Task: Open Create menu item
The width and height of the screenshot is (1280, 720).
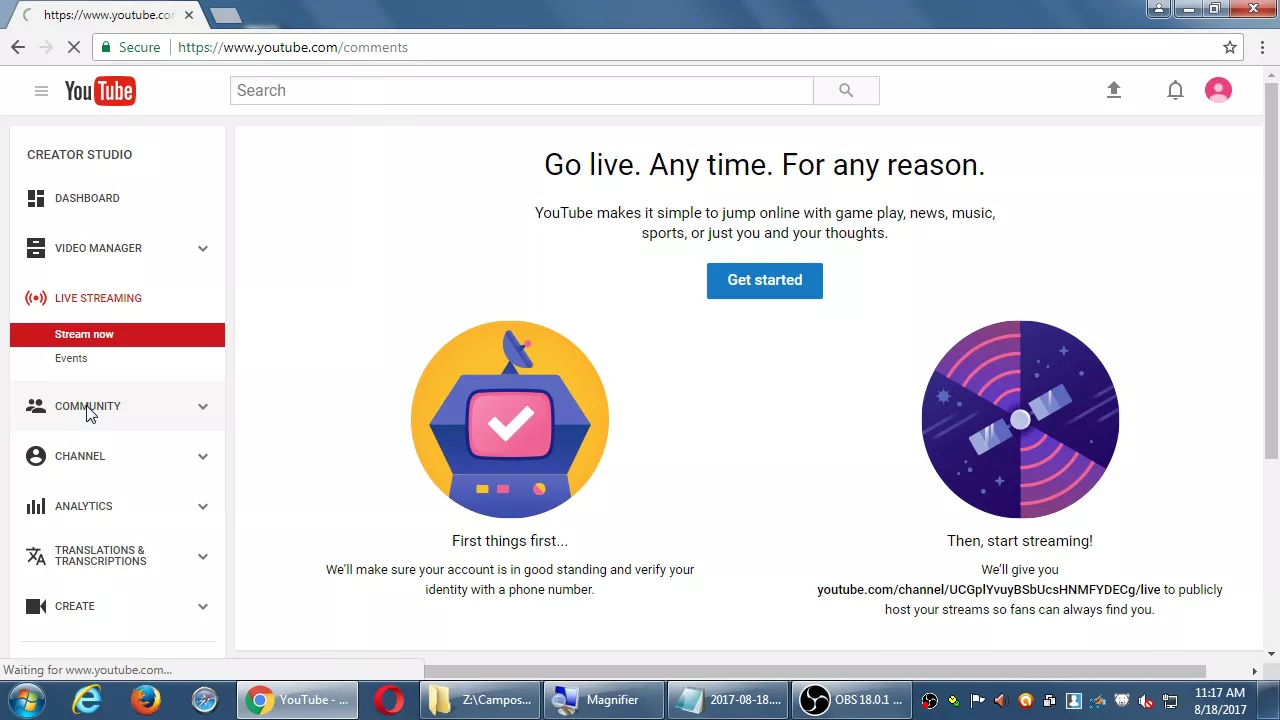Action: 75,606
